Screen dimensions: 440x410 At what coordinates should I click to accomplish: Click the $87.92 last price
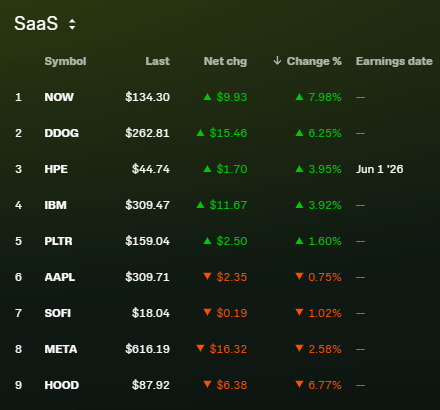tap(151, 385)
